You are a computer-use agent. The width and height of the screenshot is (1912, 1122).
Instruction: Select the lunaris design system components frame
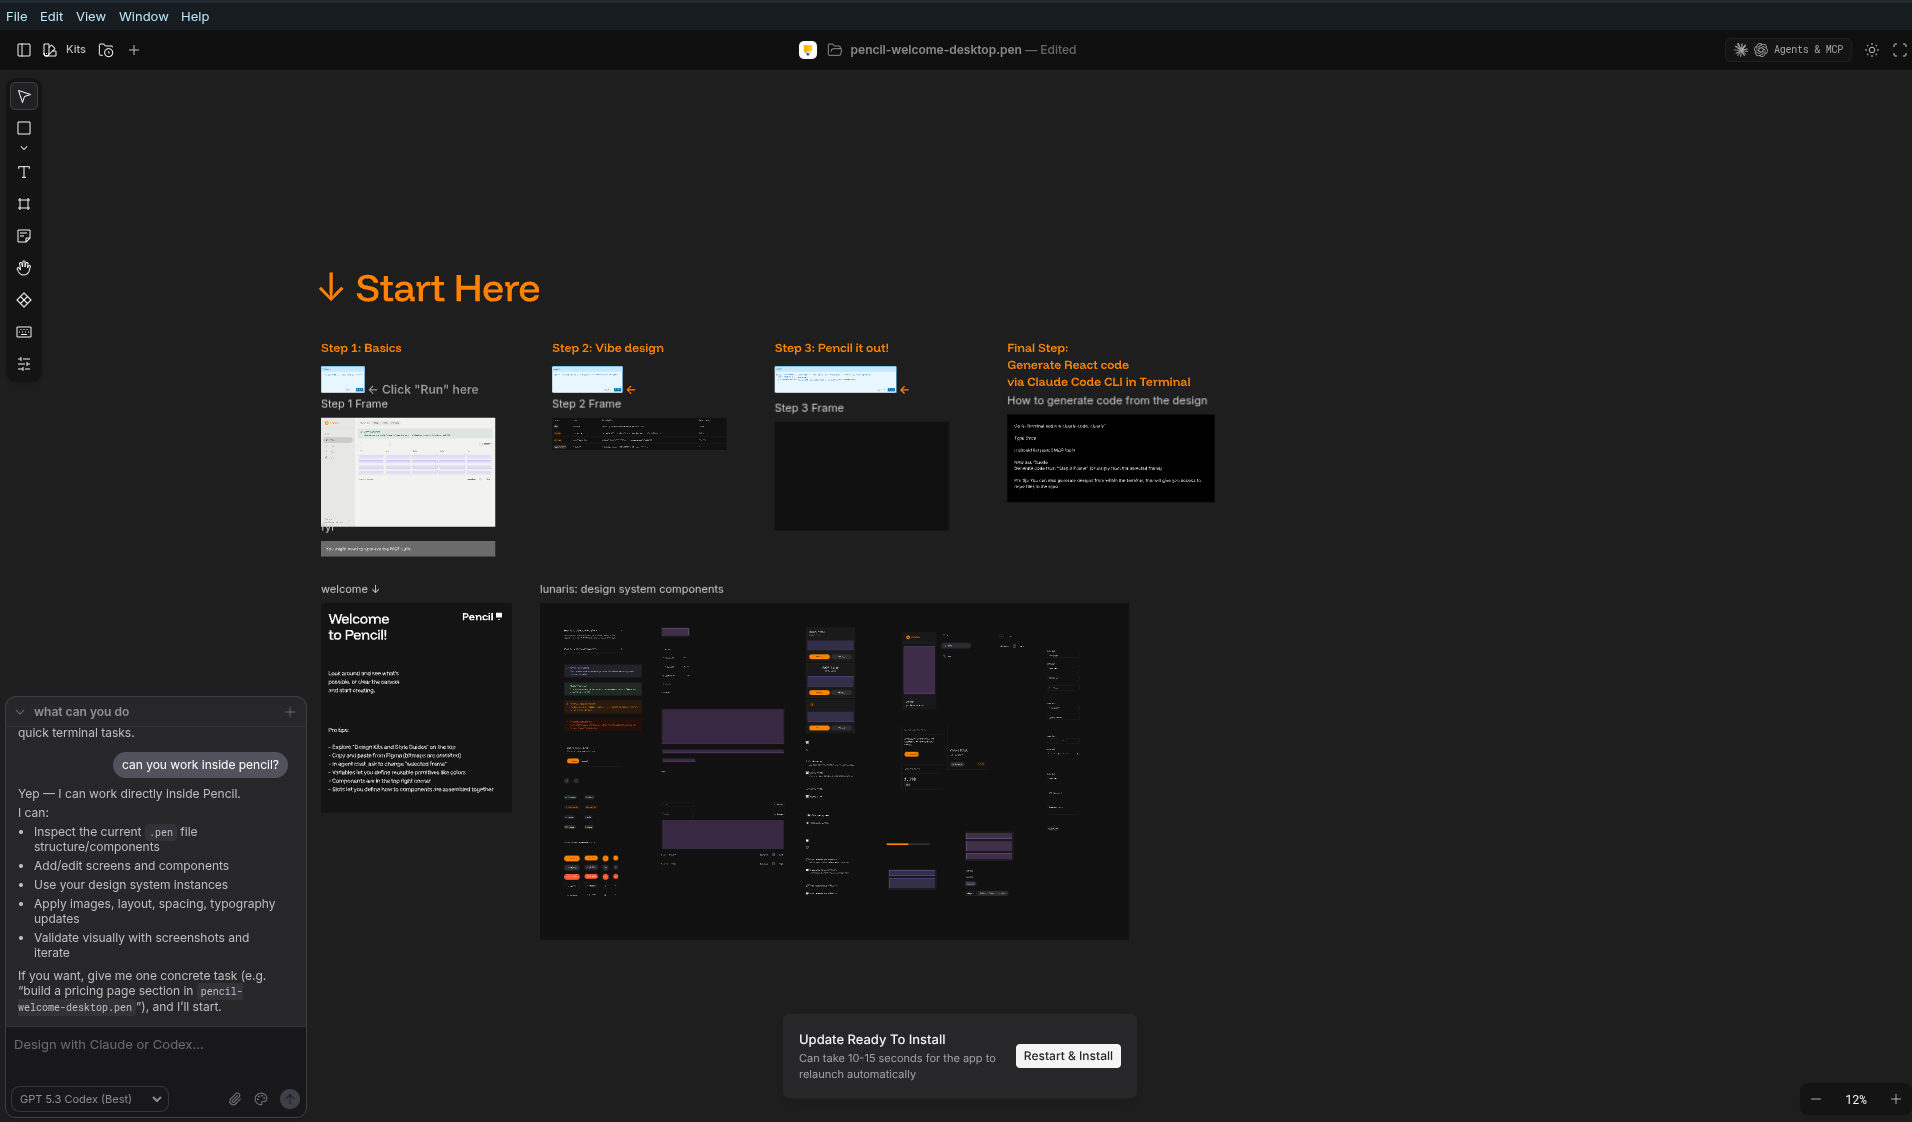(834, 771)
